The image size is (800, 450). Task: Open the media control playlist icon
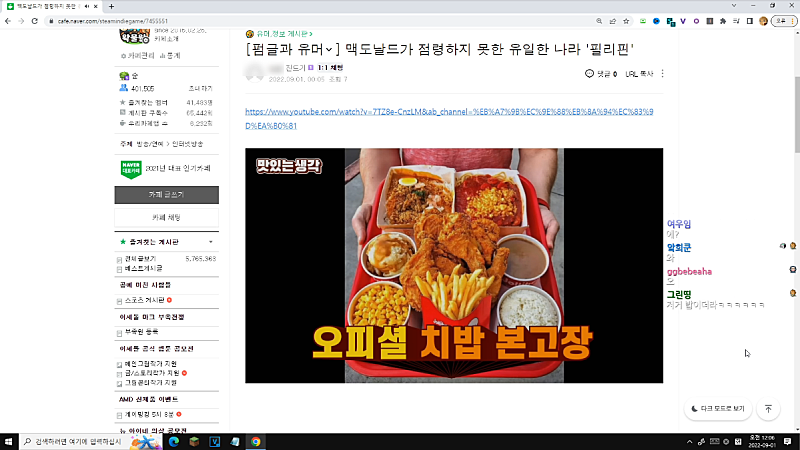736,21
